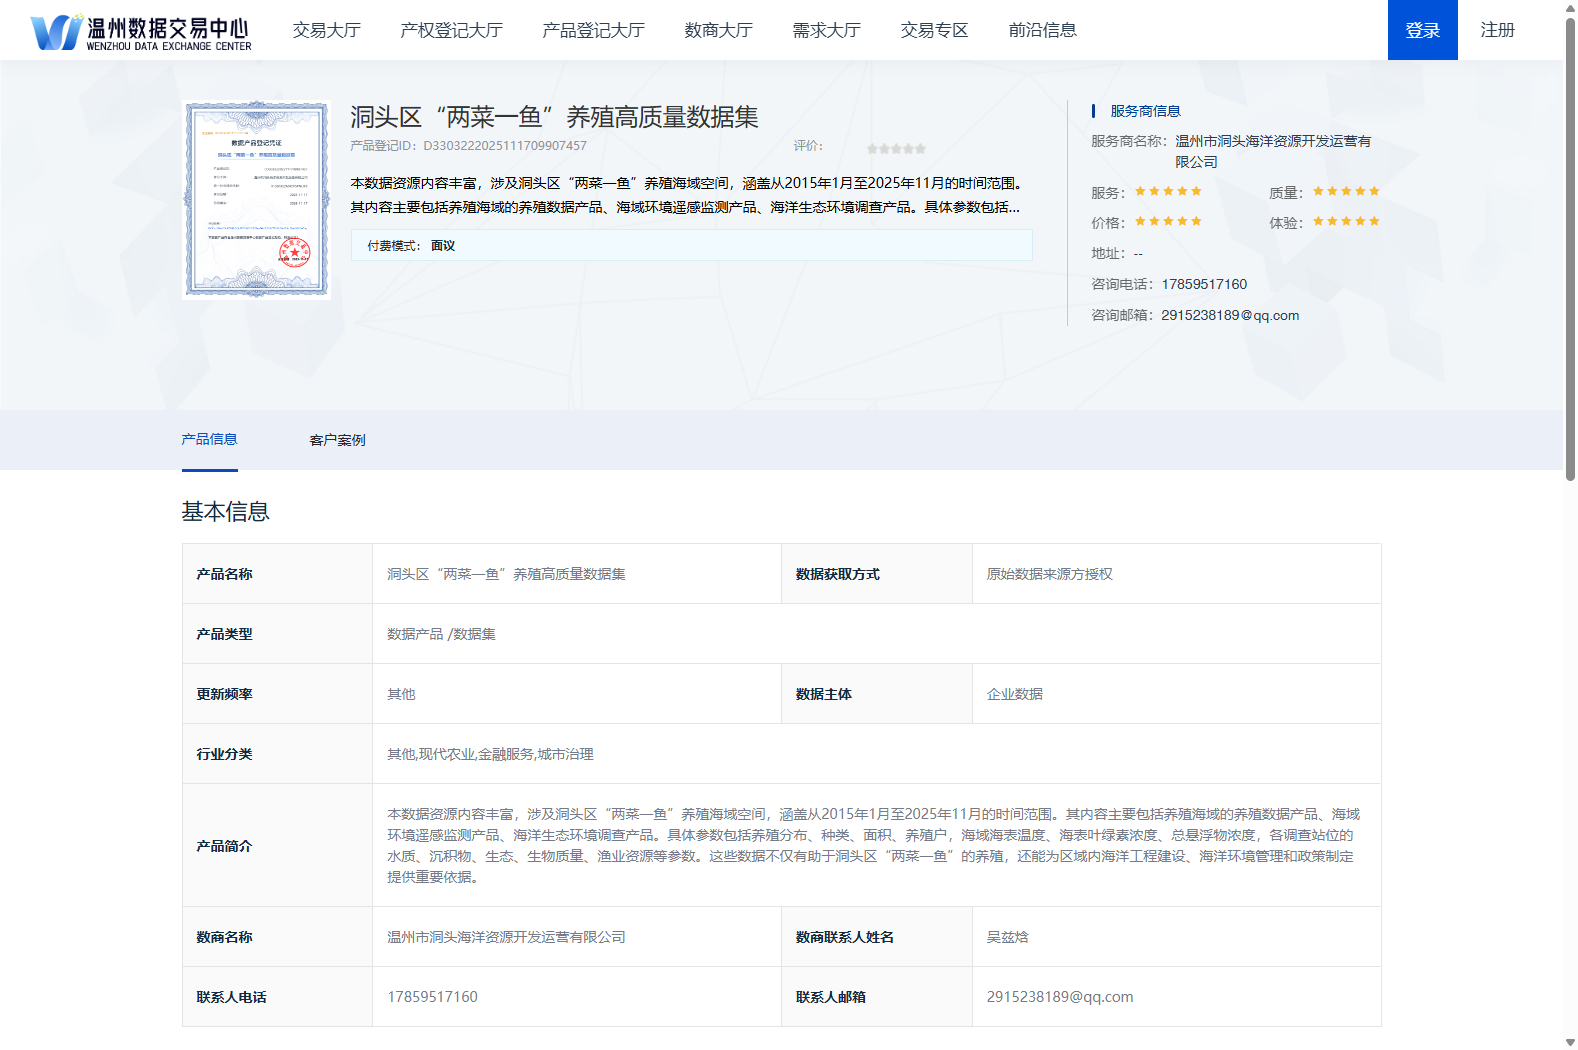
Task: Click the product title 洞头区"两菜一鱼"养殖高质量数据集
Action: [x=554, y=117]
